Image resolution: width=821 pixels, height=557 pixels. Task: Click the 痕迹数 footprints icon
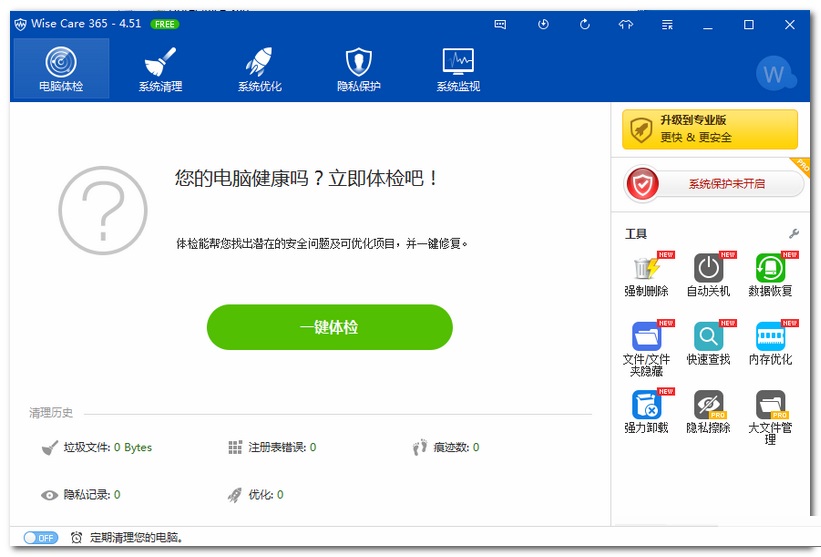(x=420, y=447)
